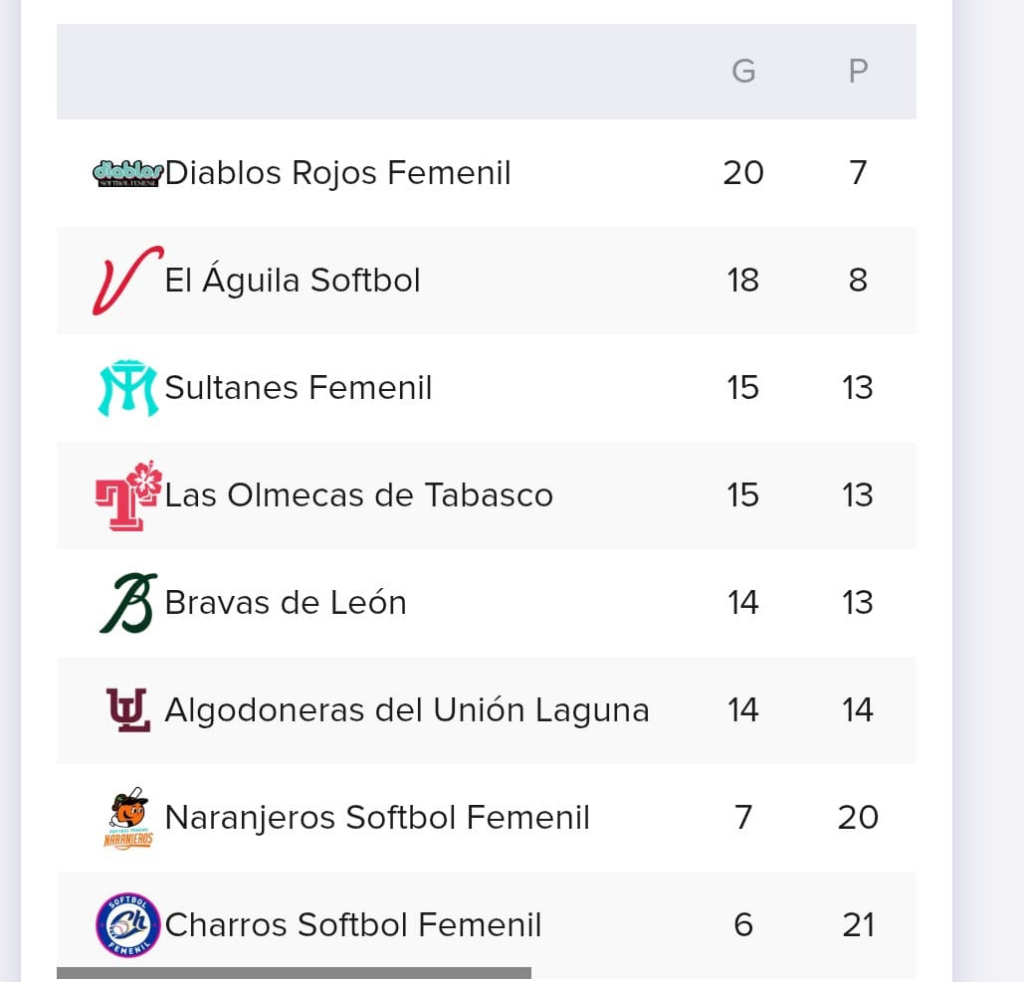Click Algodoneras del Unión Laguna team name
Image resolution: width=1024 pixels, height=982 pixels.
coord(407,710)
